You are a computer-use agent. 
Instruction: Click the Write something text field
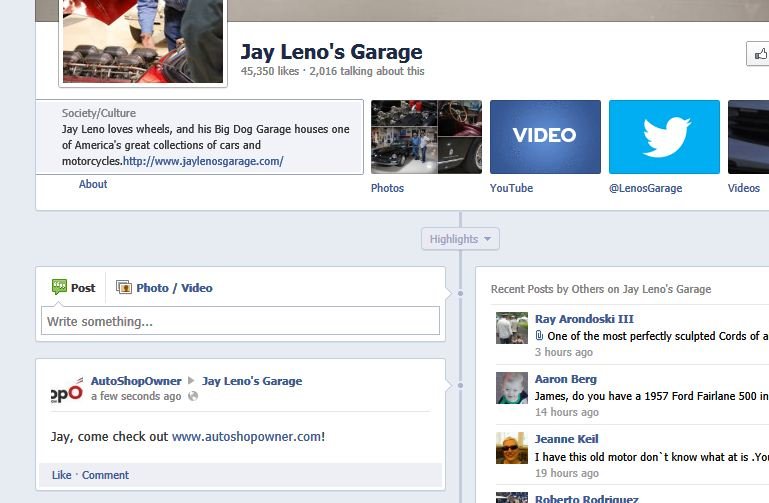[x=240, y=321]
